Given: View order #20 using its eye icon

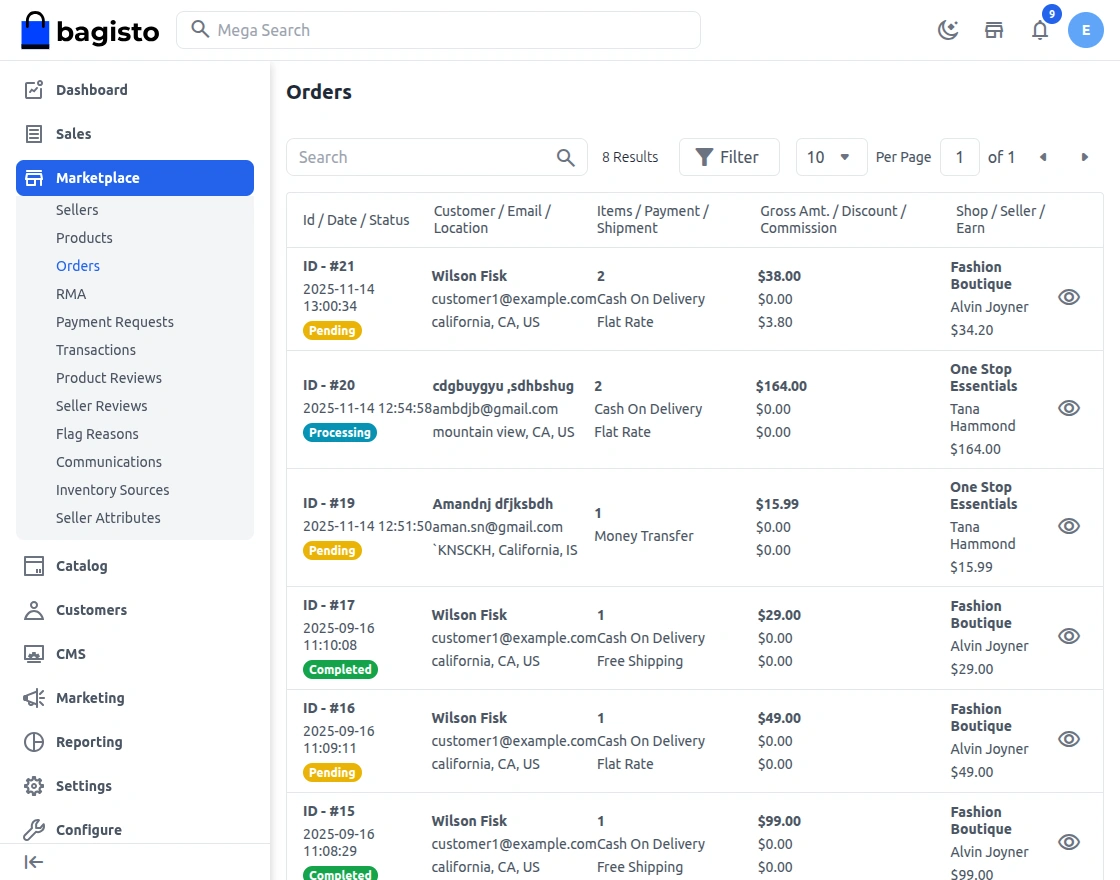Looking at the screenshot, I should click(x=1069, y=408).
